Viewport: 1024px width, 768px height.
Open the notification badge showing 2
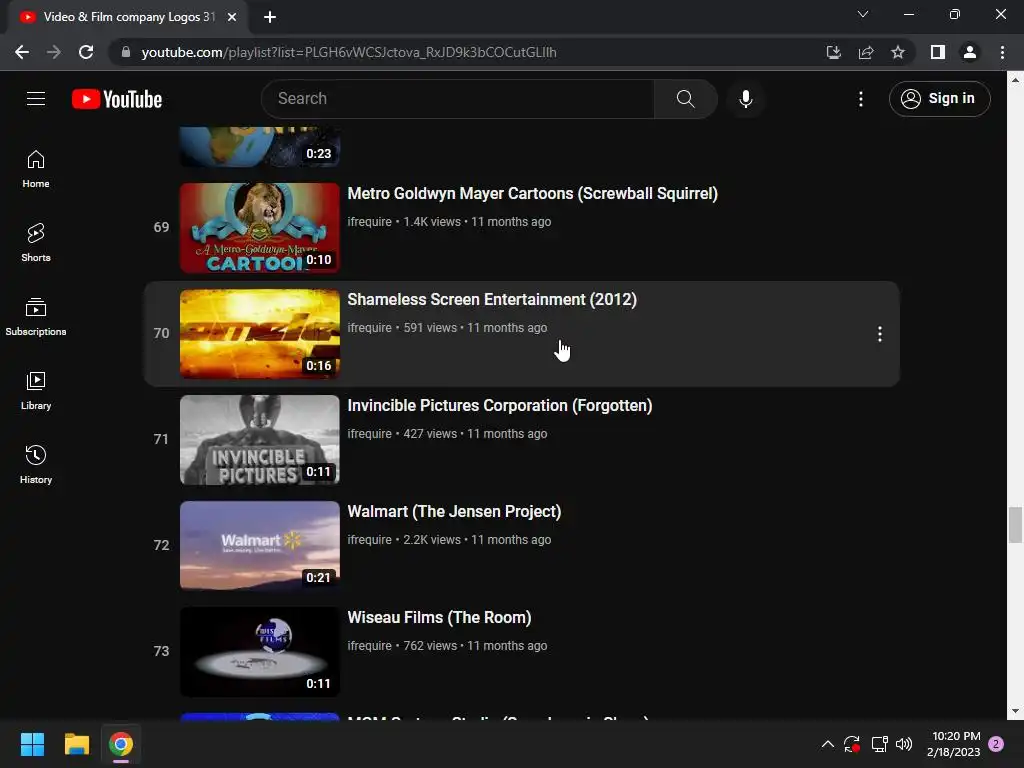(x=996, y=744)
